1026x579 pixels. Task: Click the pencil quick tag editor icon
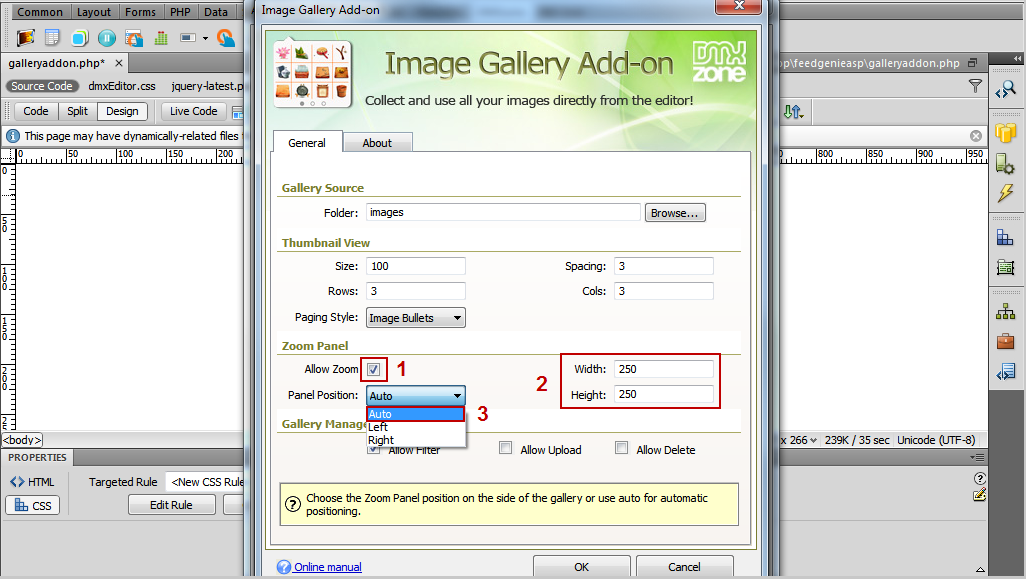tap(980, 495)
